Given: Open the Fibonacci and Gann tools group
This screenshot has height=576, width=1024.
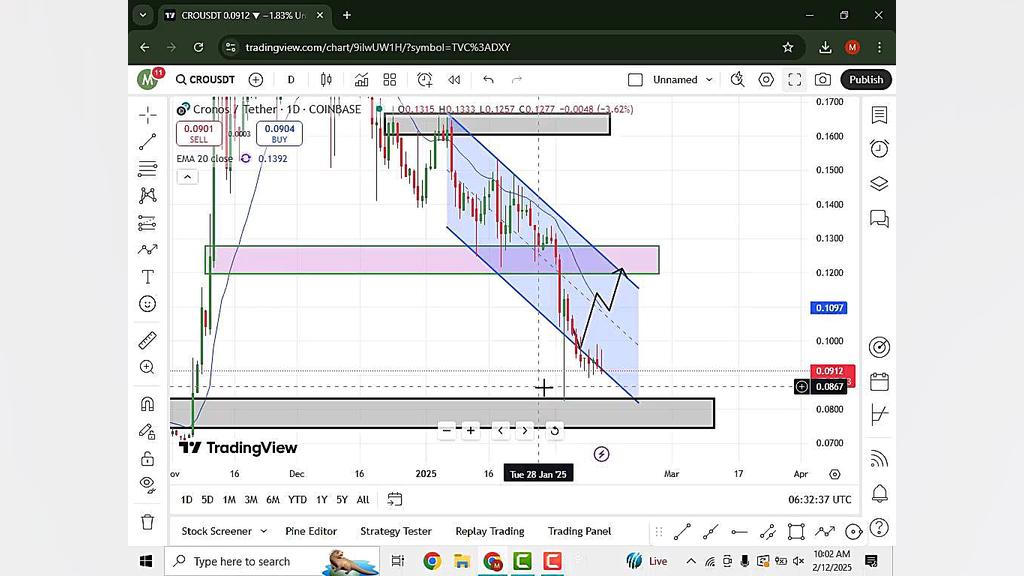Looking at the screenshot, I should point(148,168).
